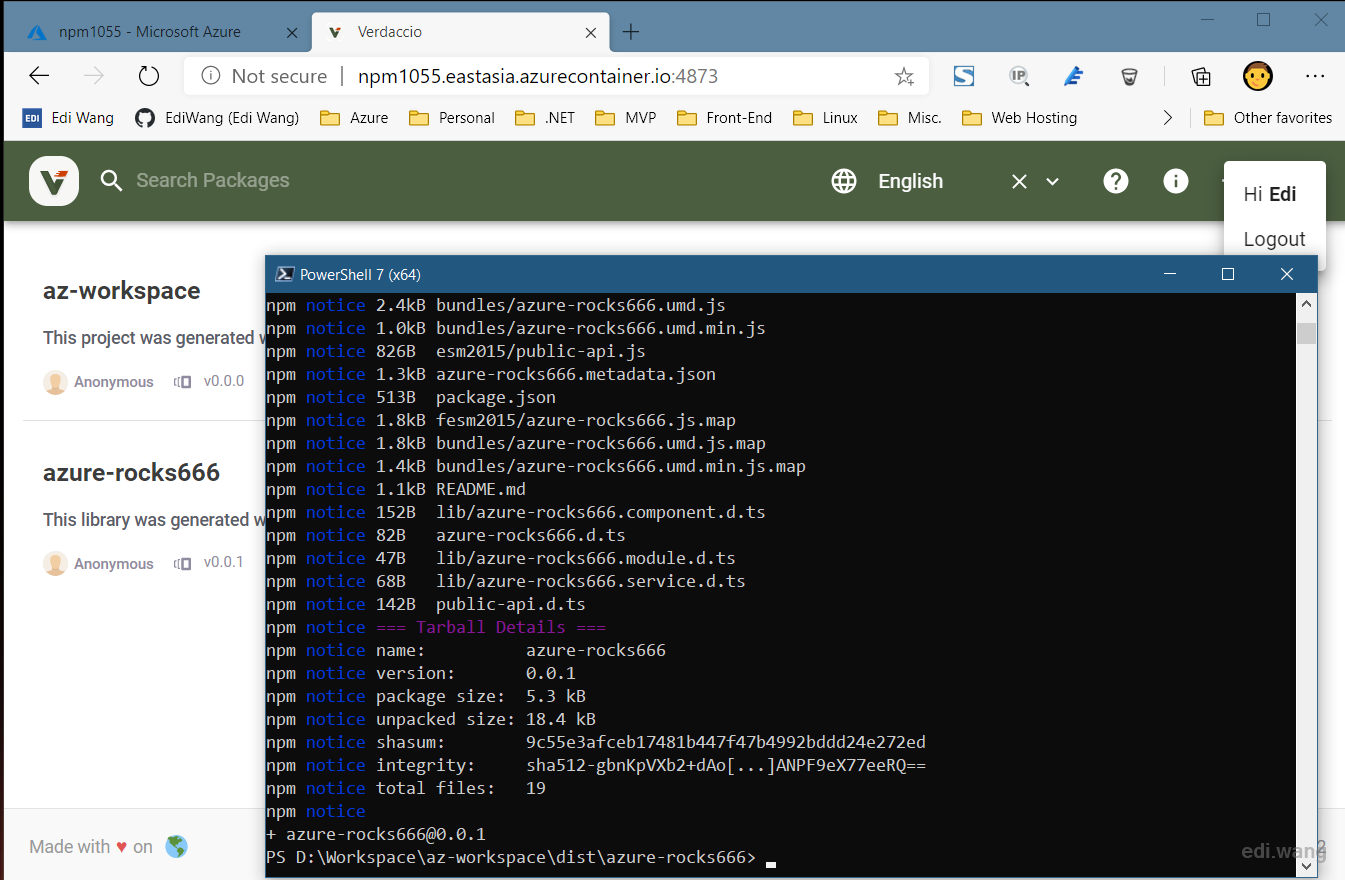Expand the English language dropdown arrow

(1052, 181)
